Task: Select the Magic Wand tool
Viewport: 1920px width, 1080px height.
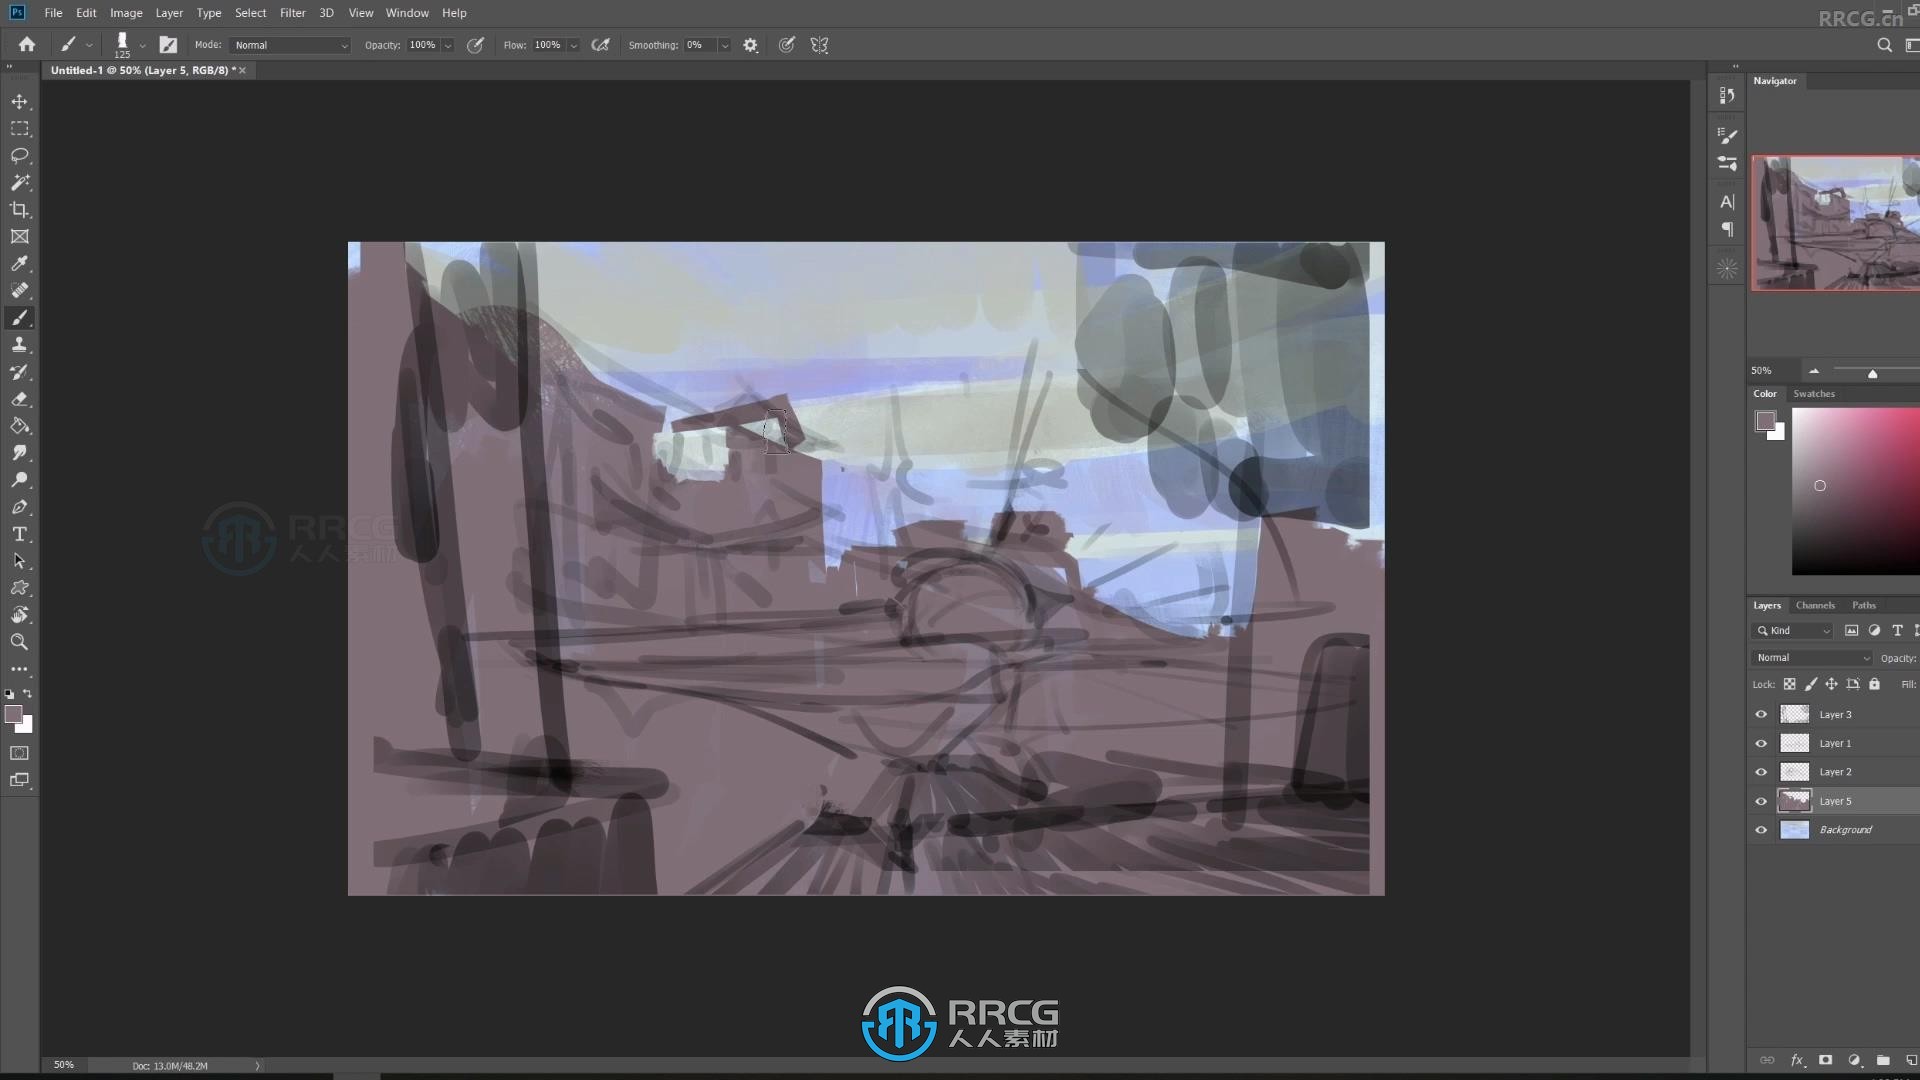Action: [19, 183]
